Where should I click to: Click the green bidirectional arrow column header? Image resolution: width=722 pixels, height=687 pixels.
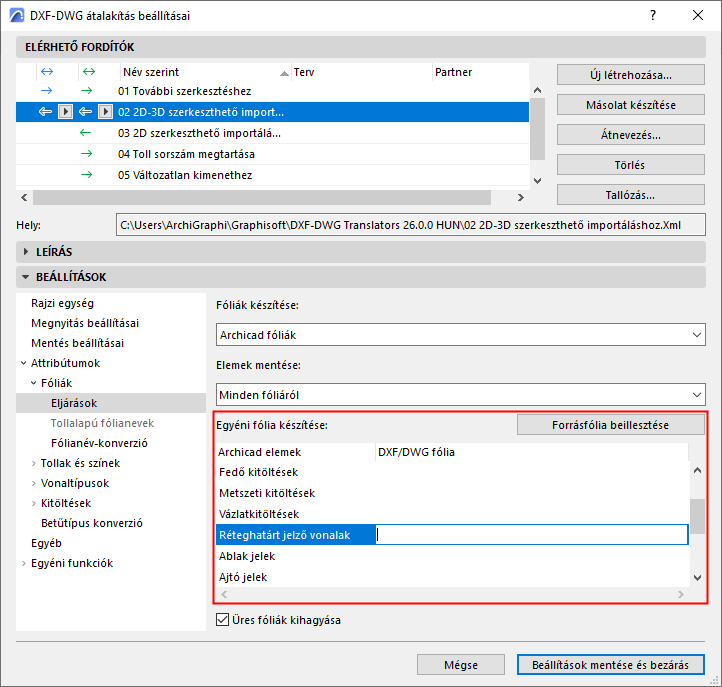click(89, 71)
